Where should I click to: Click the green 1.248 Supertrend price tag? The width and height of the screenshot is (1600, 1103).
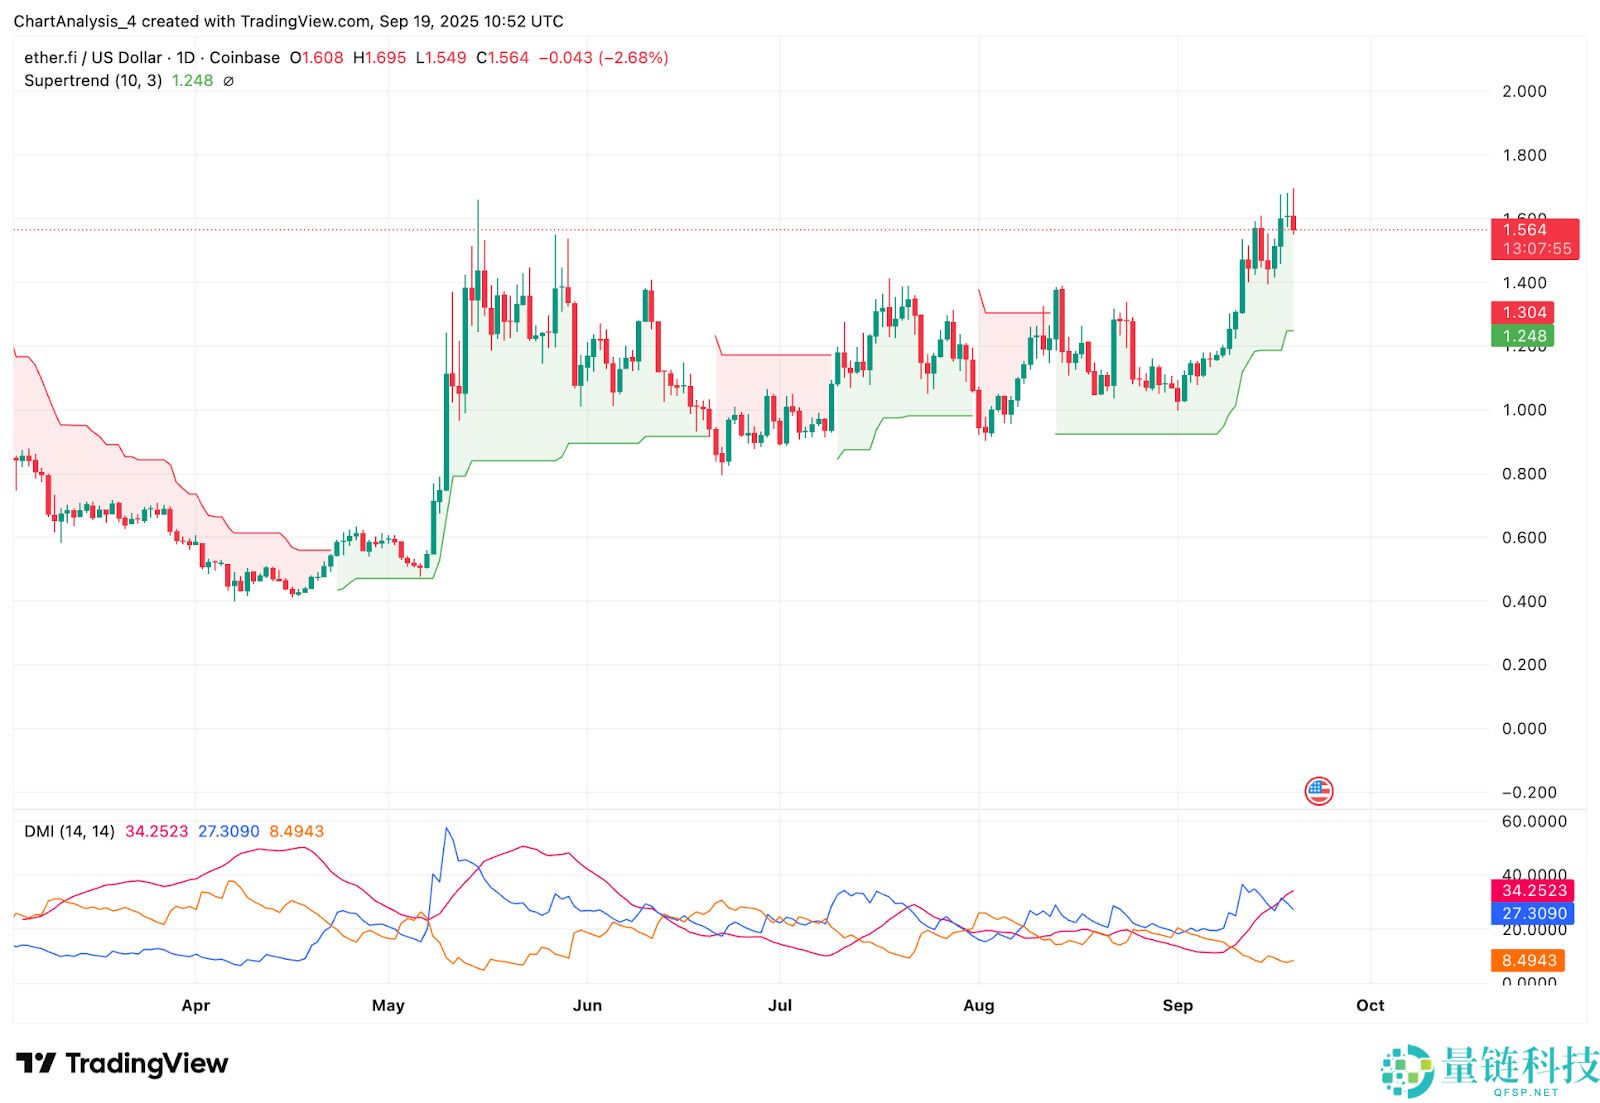click(x=1524, y=336)
